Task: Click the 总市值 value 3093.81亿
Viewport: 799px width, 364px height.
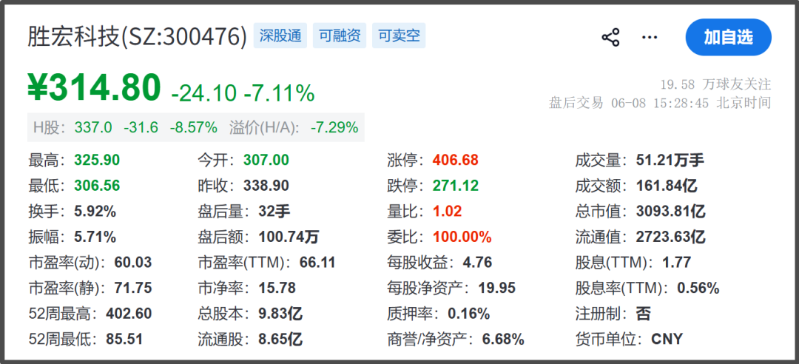Action: coord(671,212)
